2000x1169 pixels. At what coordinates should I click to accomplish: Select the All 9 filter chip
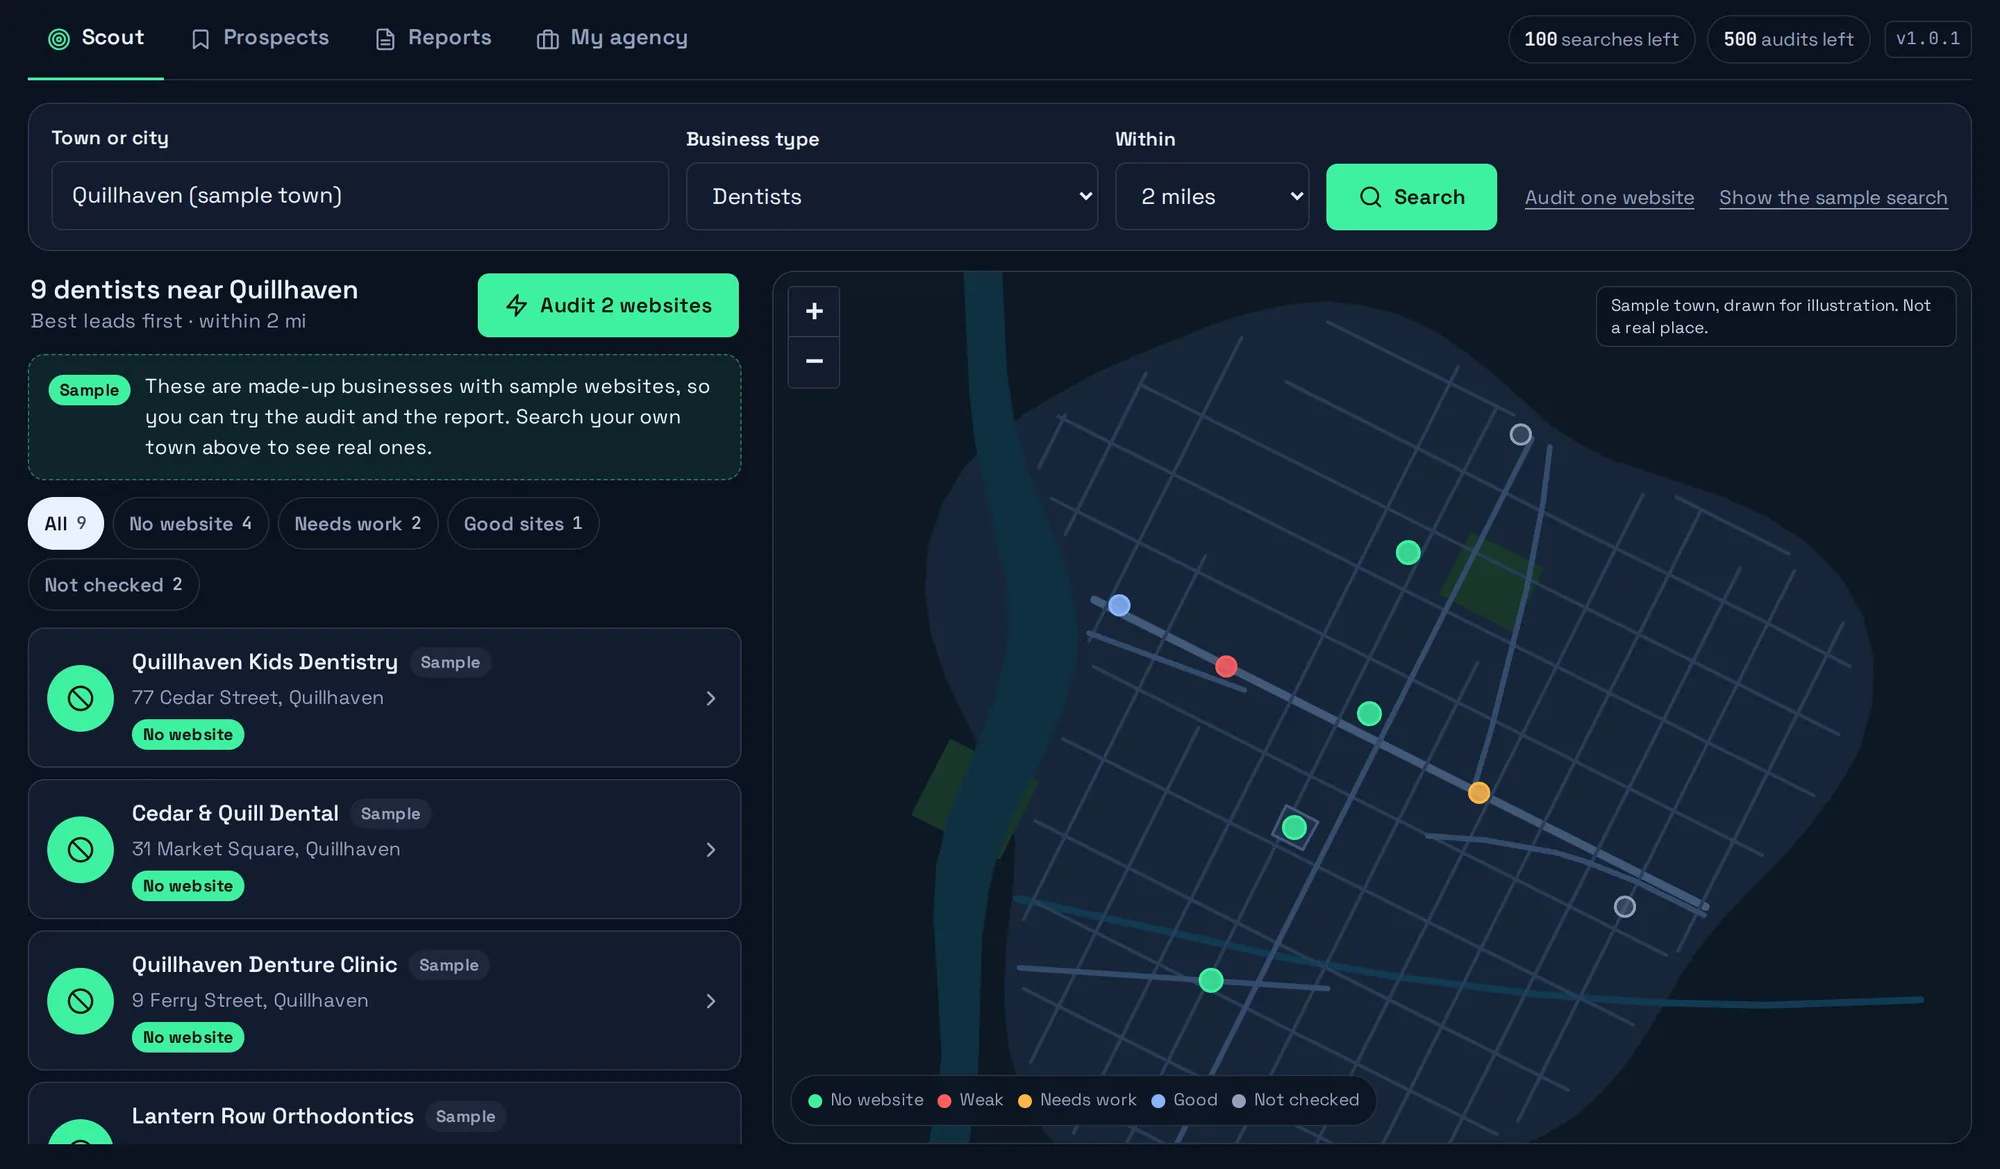(x=66, y=523)
